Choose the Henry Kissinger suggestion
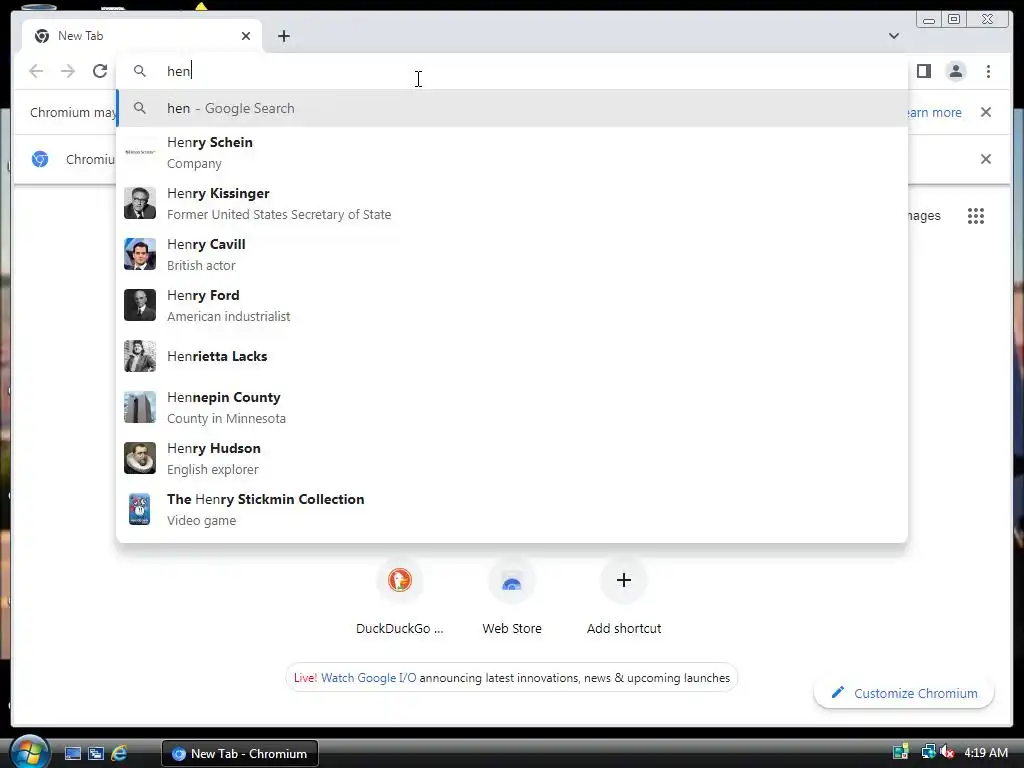 (x=512, y=203)
